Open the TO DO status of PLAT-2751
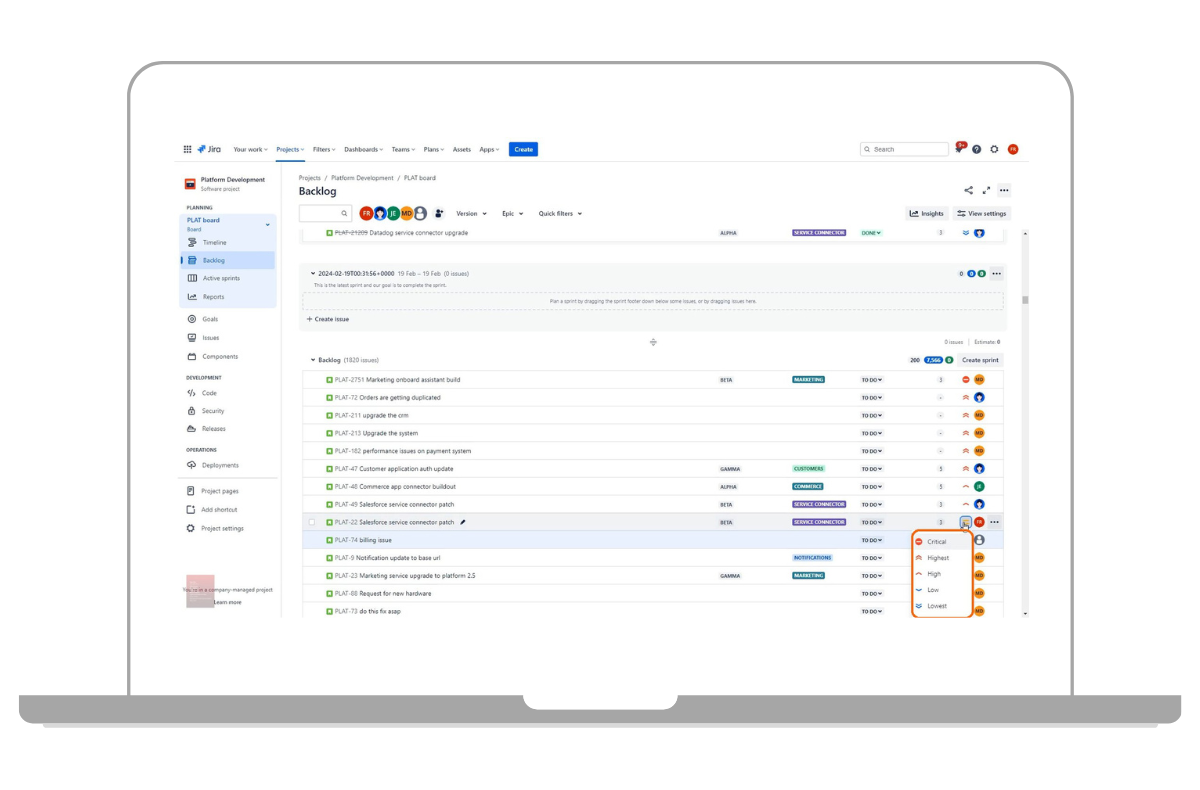This screenshot has width=1200, height=790. (871, 380)
